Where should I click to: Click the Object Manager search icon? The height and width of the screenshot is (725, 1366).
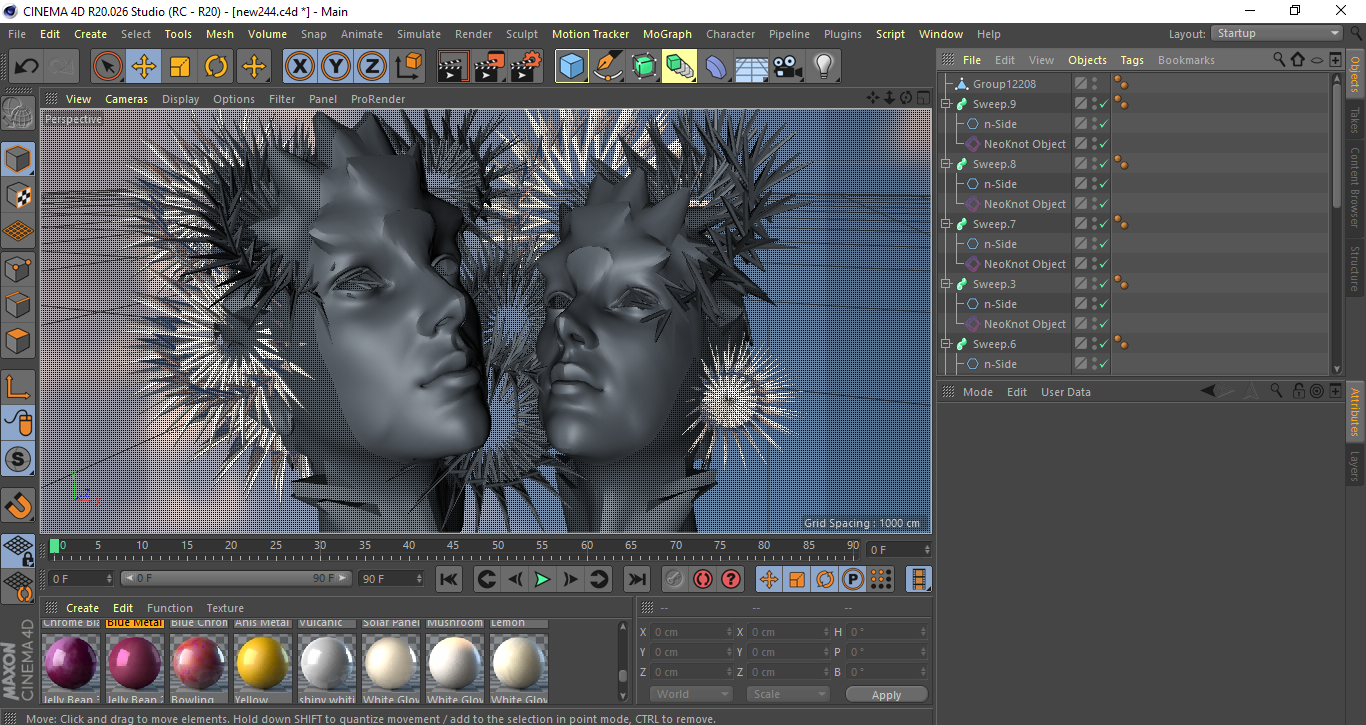coord(1279,60)
